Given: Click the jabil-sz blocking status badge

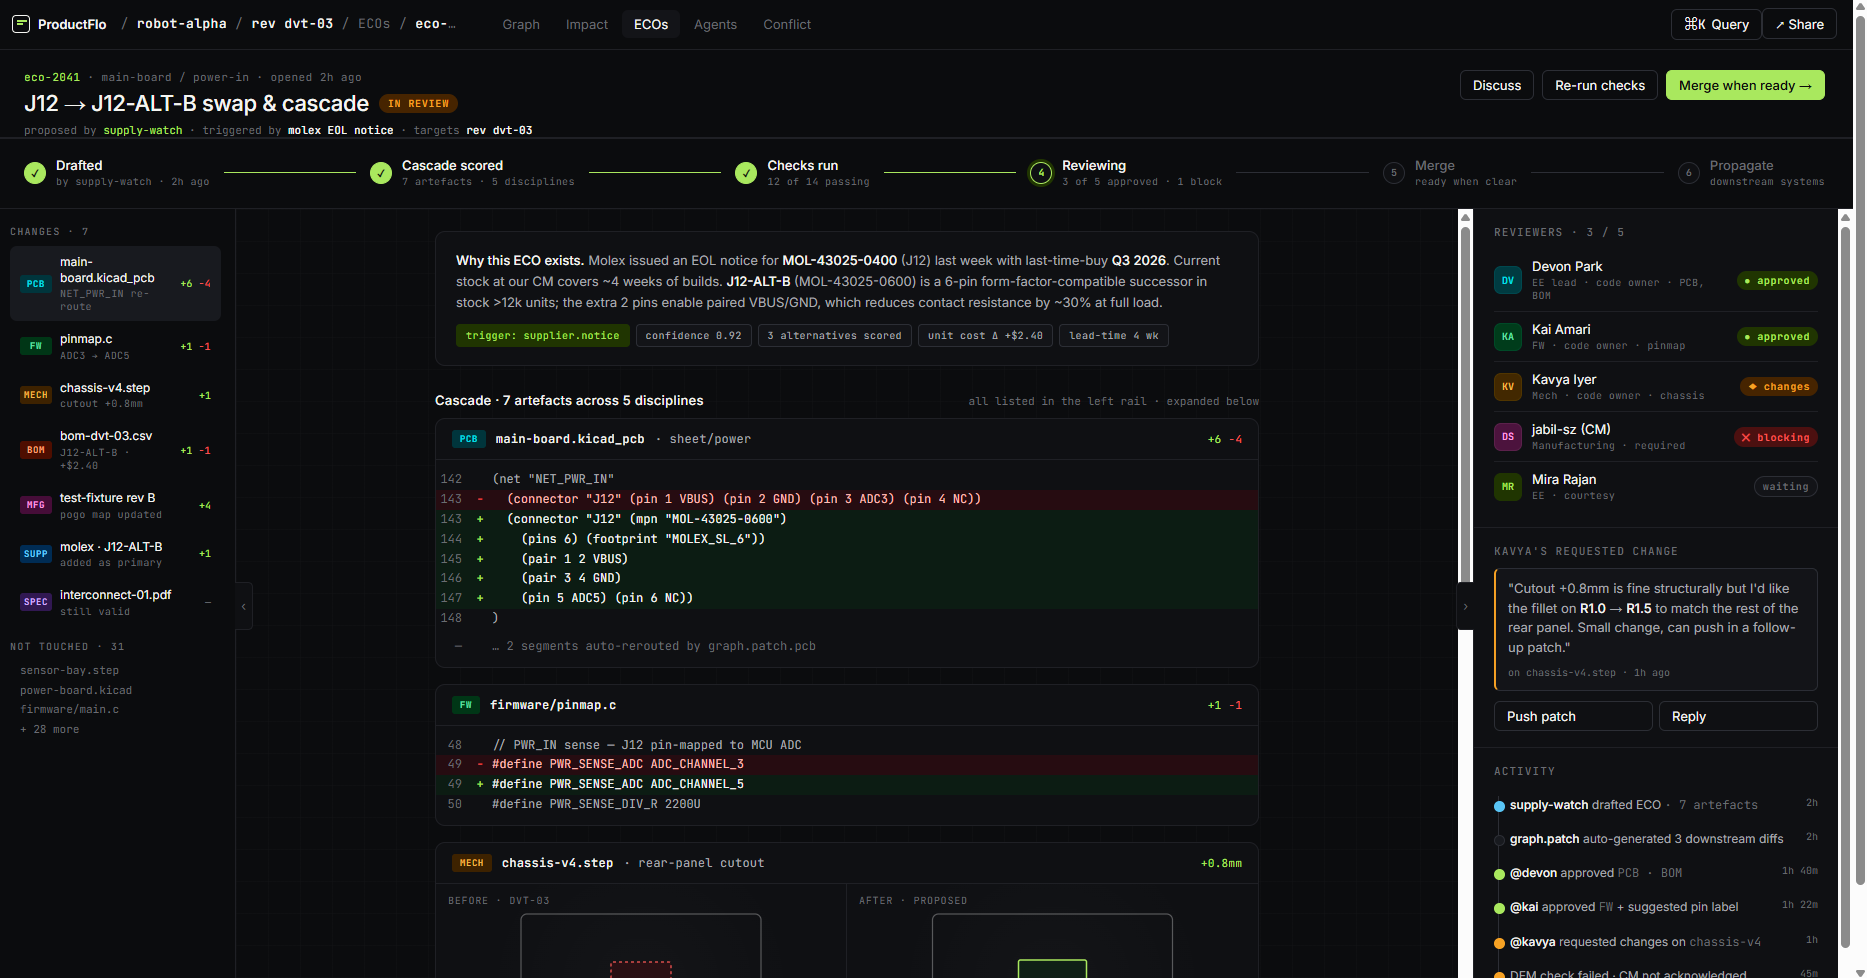Looking at the screenshot, I should [x=1775, y=437].
